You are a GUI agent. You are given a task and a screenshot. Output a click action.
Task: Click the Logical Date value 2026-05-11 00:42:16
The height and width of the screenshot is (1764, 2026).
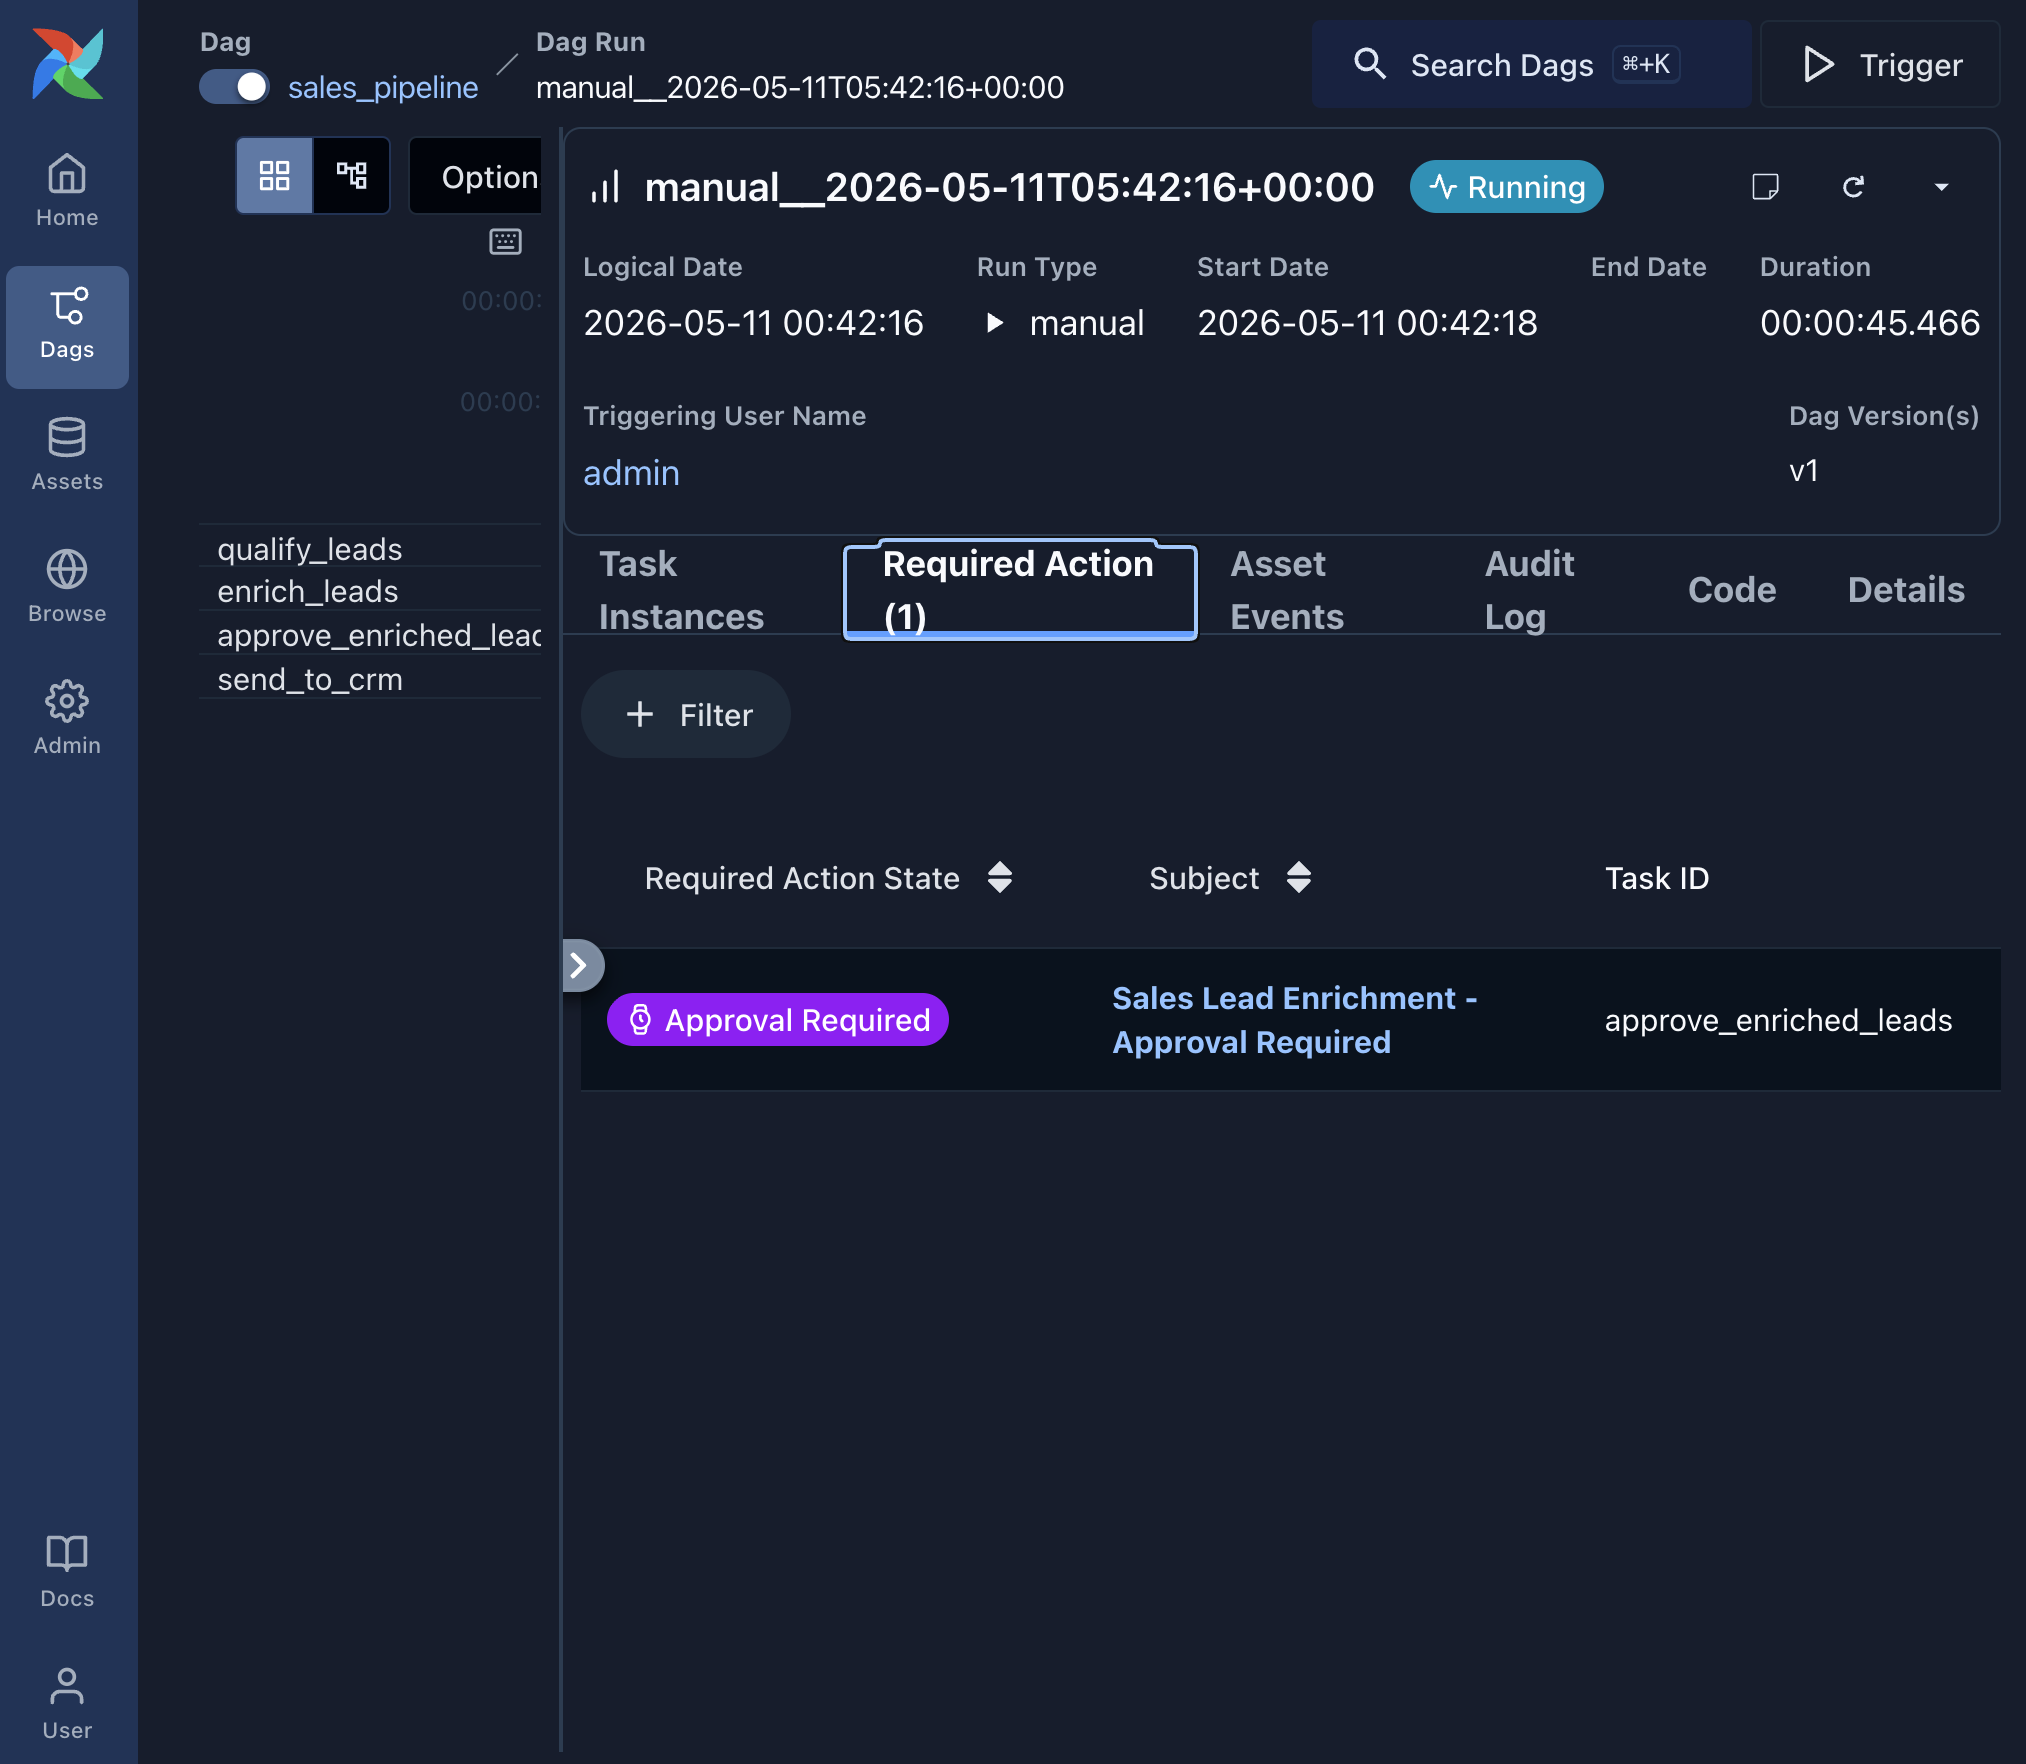pos(753,323)
